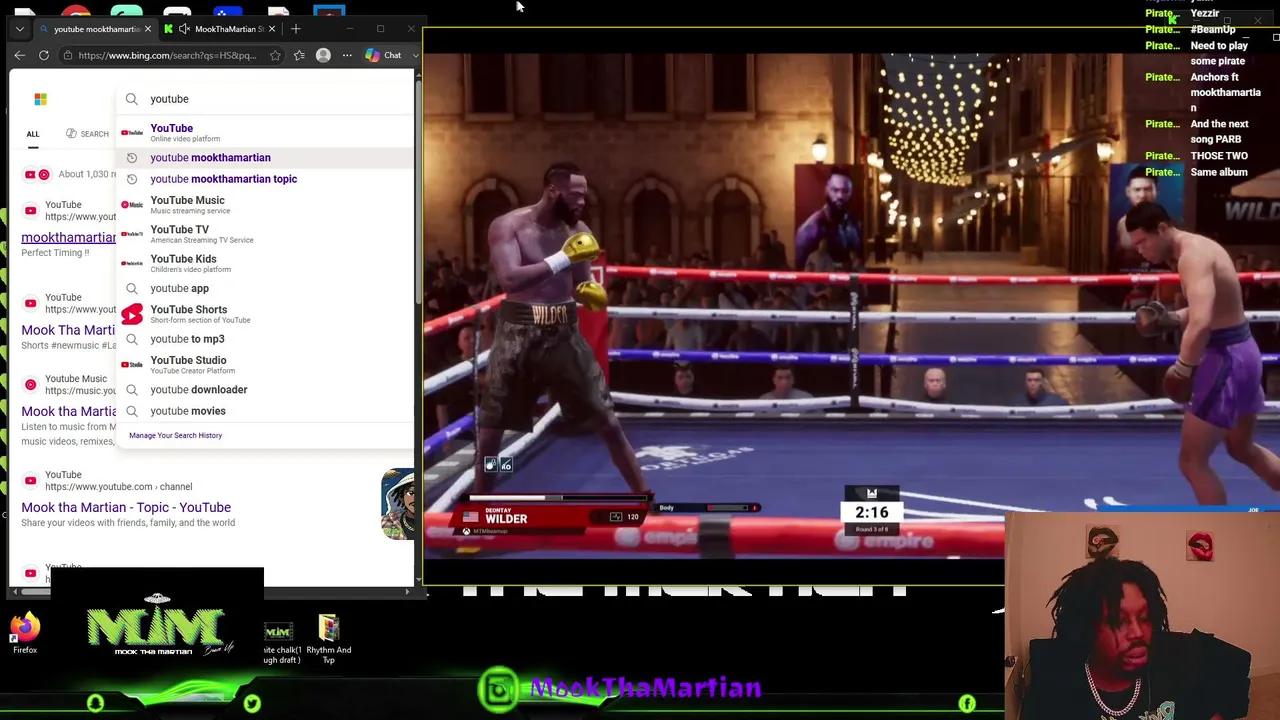
Task: Open the Firefox desktop shortcut
Action: [25, 633]
